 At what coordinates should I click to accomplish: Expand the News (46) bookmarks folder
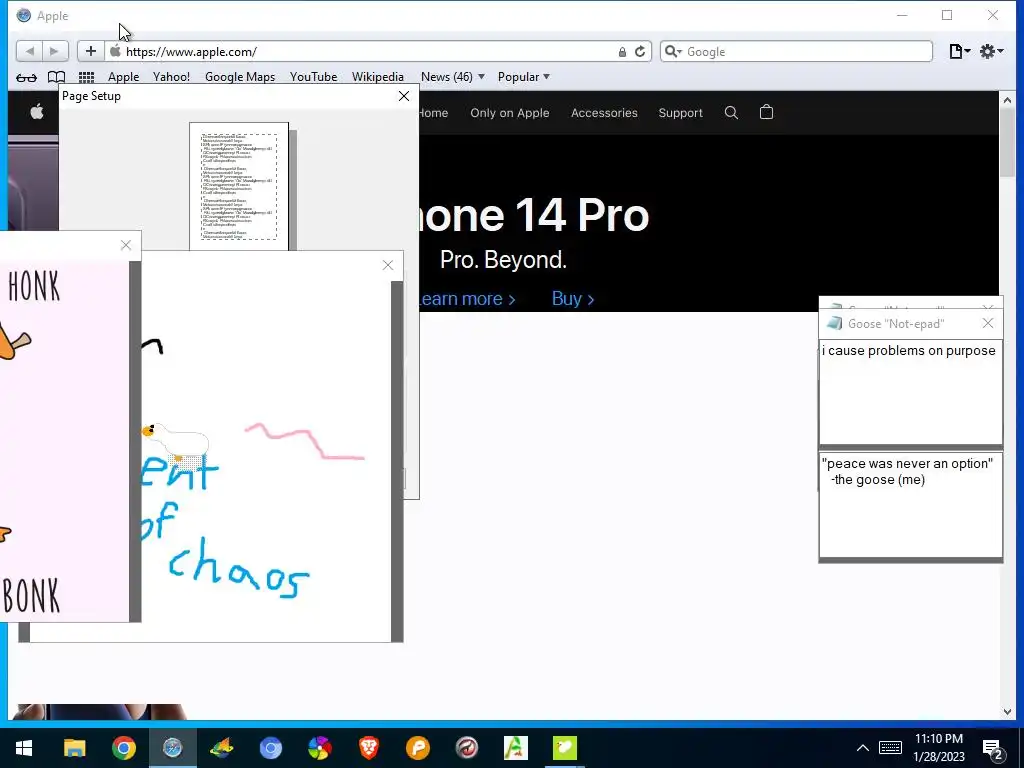click(453, 76)
